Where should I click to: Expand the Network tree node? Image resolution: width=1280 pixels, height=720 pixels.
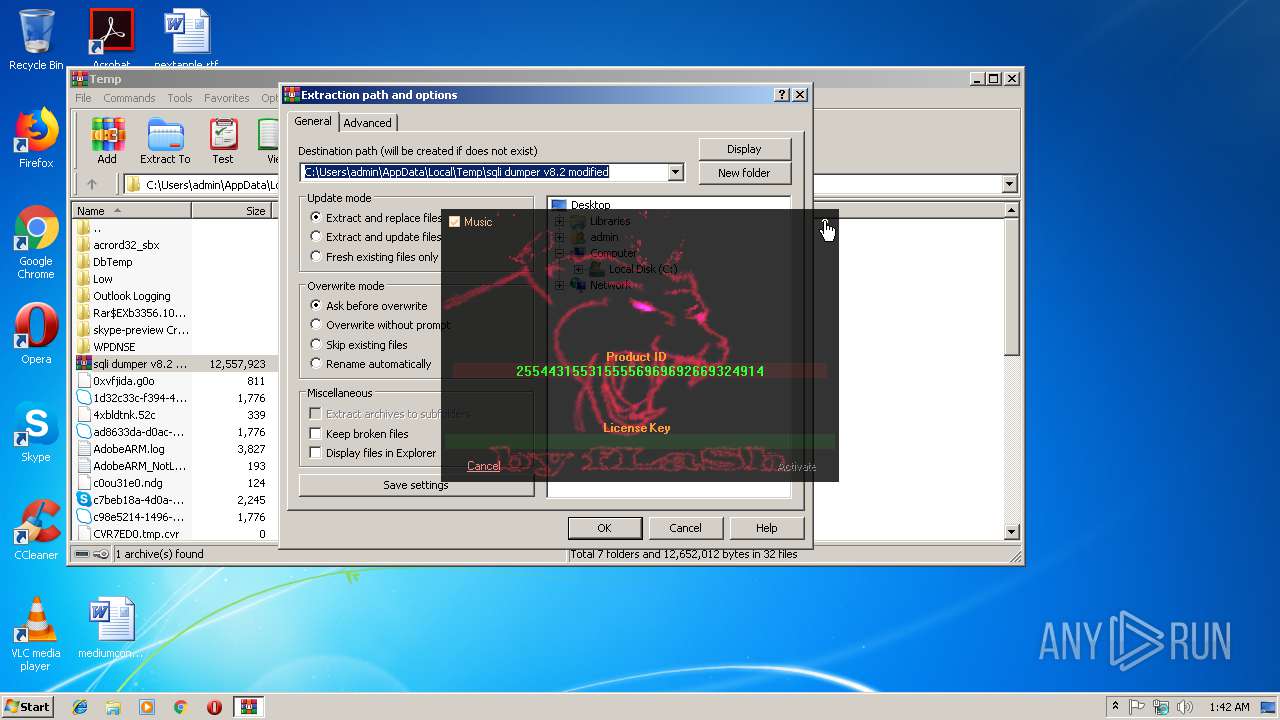(559, 285)
